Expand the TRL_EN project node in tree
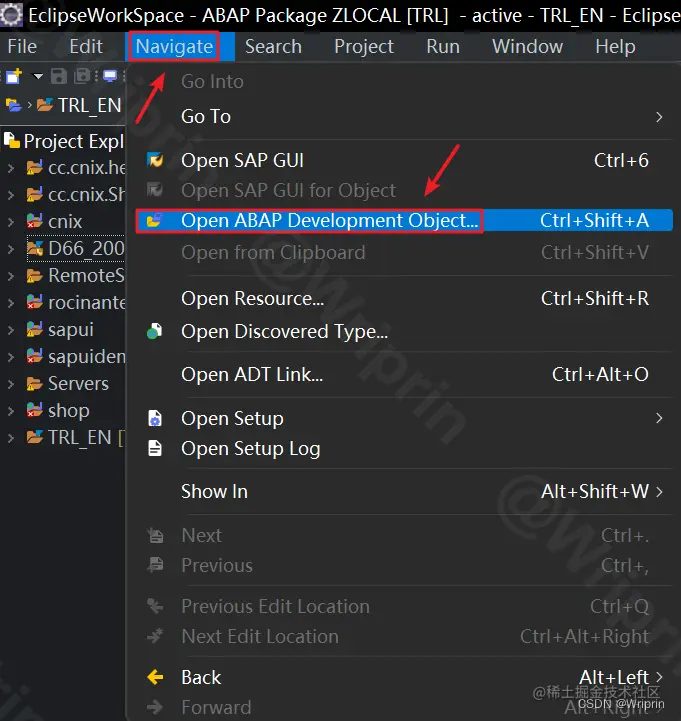The image size is (681, 721). (11, 438)
